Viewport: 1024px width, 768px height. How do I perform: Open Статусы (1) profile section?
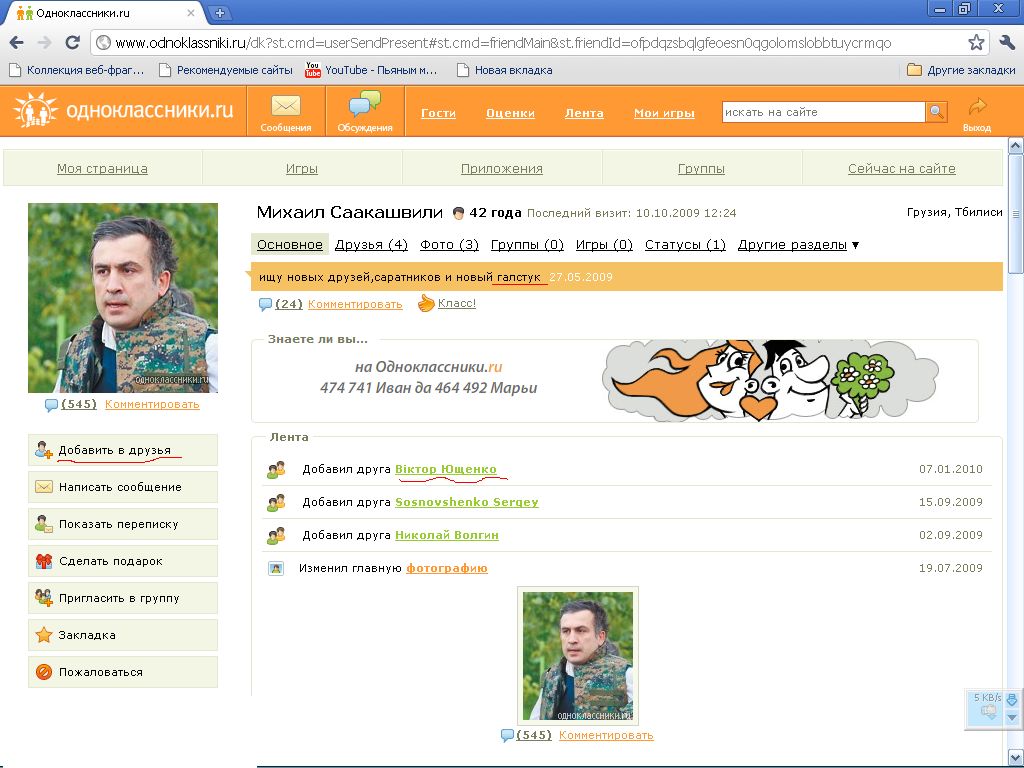685,245
